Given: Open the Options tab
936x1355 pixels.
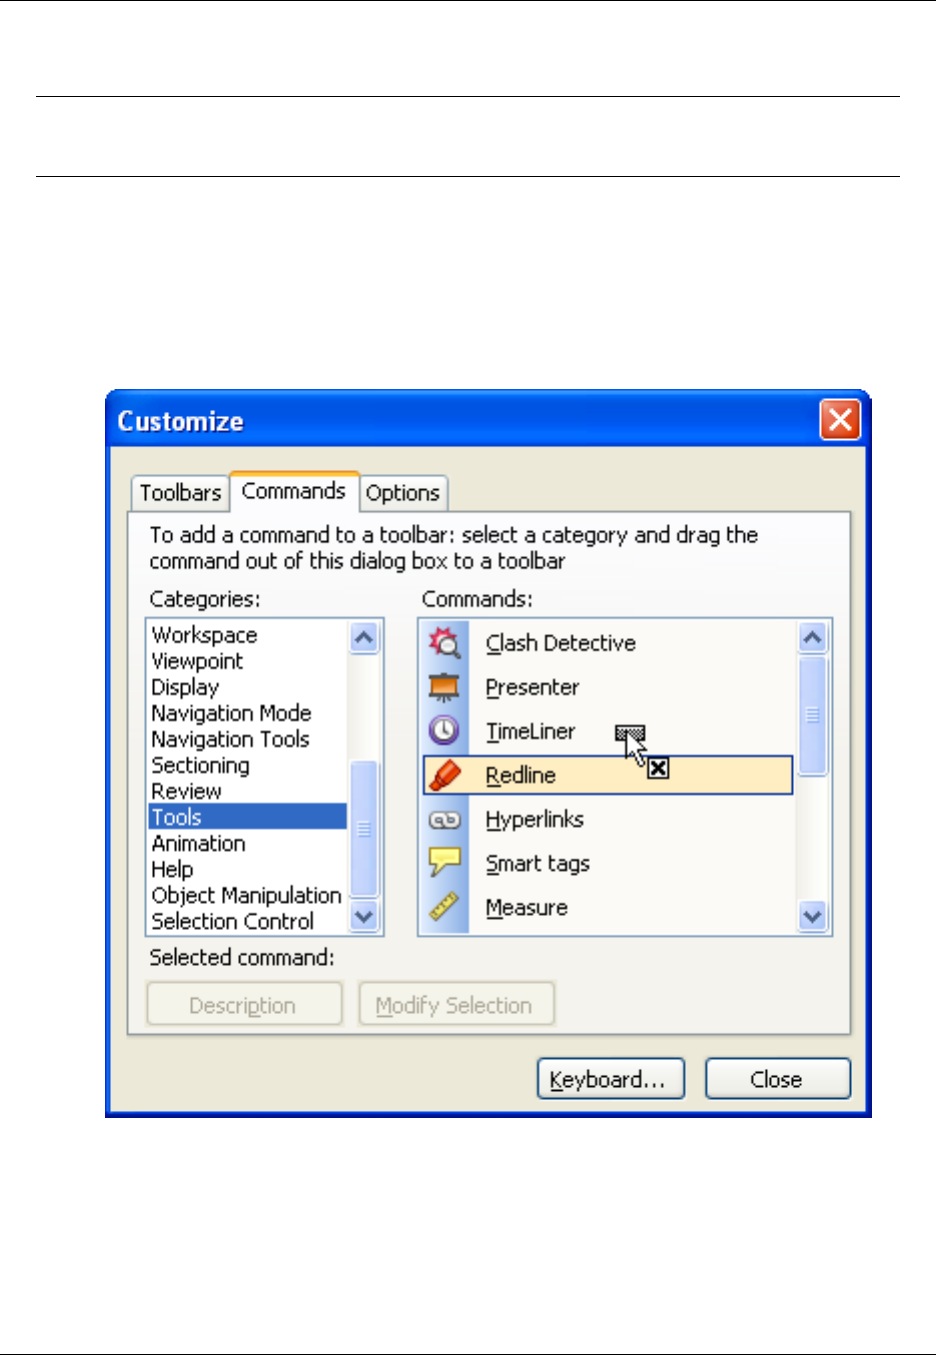Looking at the screenshot, I should 402,493.
